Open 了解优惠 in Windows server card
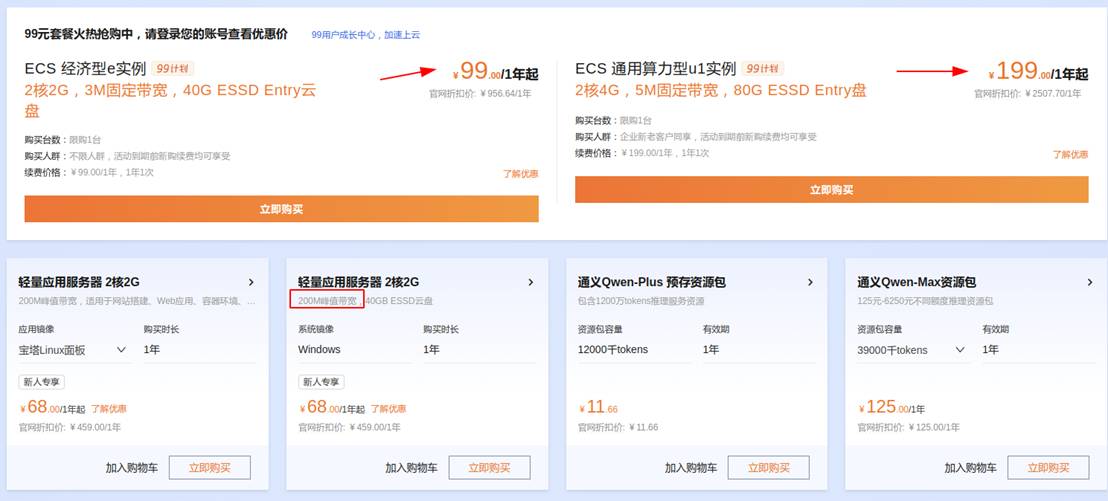The width and height of the screenshot is (1108, 501). point(389,409)
